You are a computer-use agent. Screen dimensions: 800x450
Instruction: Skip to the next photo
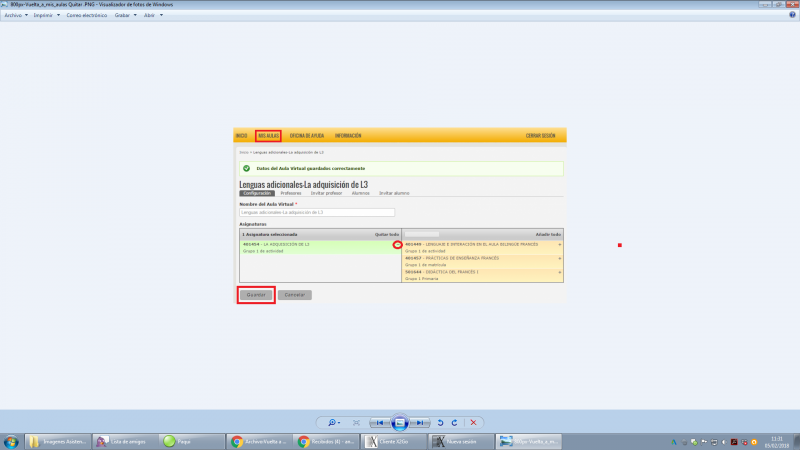(x=421, y=423)
